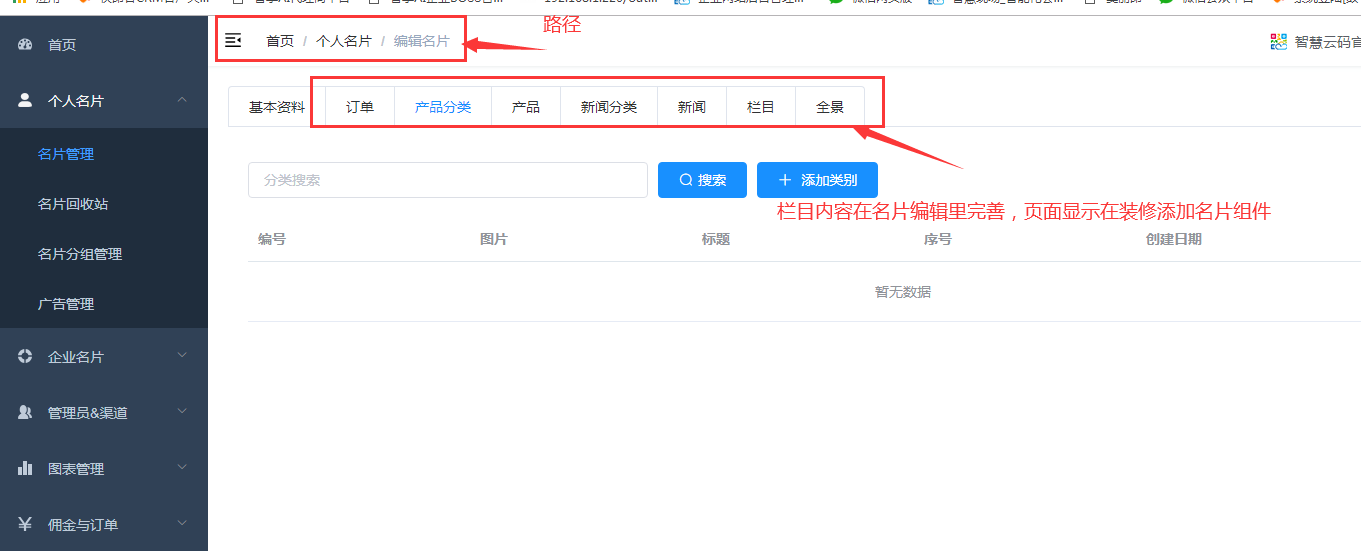Click the 添加类别 button
Image resolution: width=1361 pixels, height=551 pixels.
coord(817,180)
